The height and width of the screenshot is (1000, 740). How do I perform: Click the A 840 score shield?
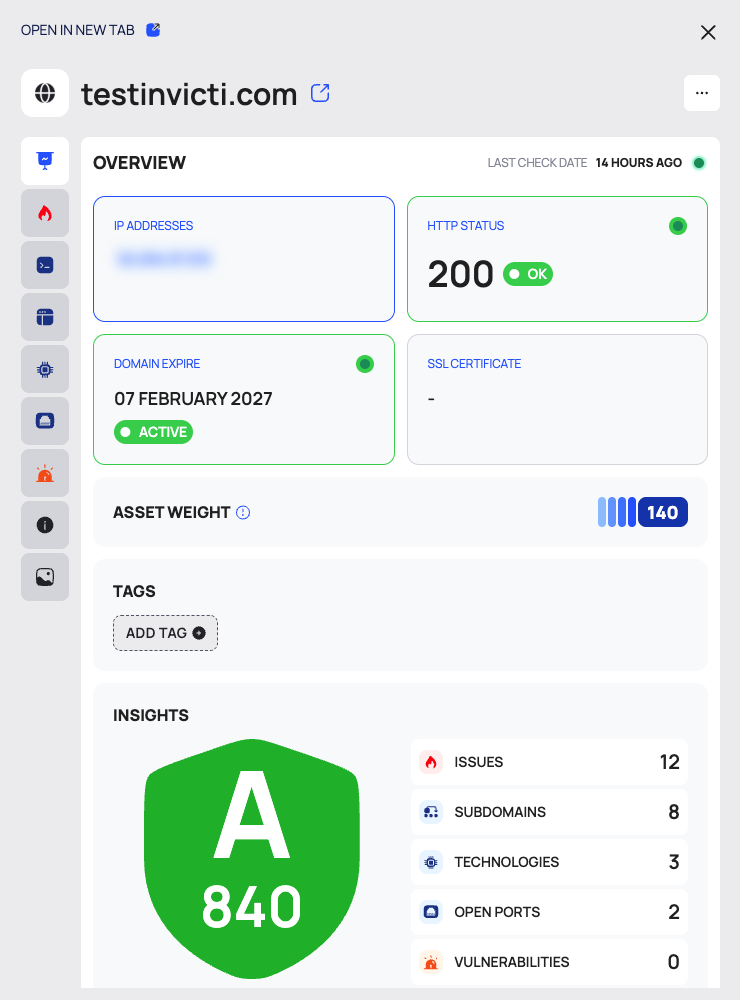(251, 858)
